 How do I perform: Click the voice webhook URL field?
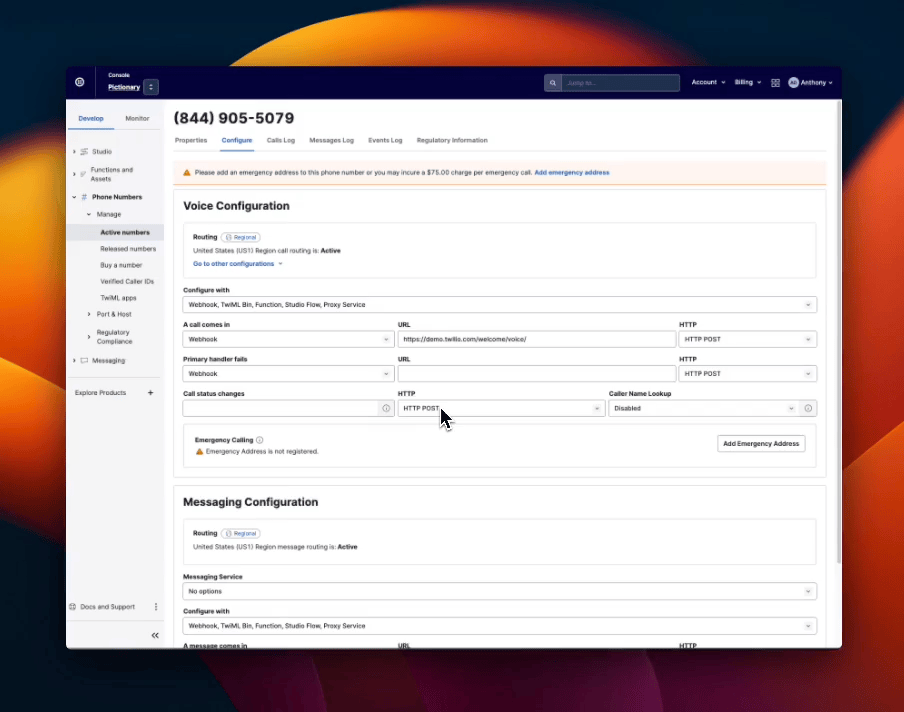pyautogui.click(x=536, y=339)
